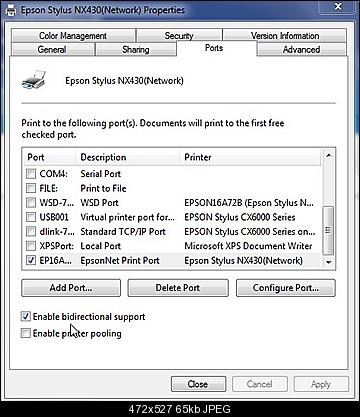The image size is (360, 417).
Task: Check the WSD-7... port checkbox
Action: click(x=31, y=203)
